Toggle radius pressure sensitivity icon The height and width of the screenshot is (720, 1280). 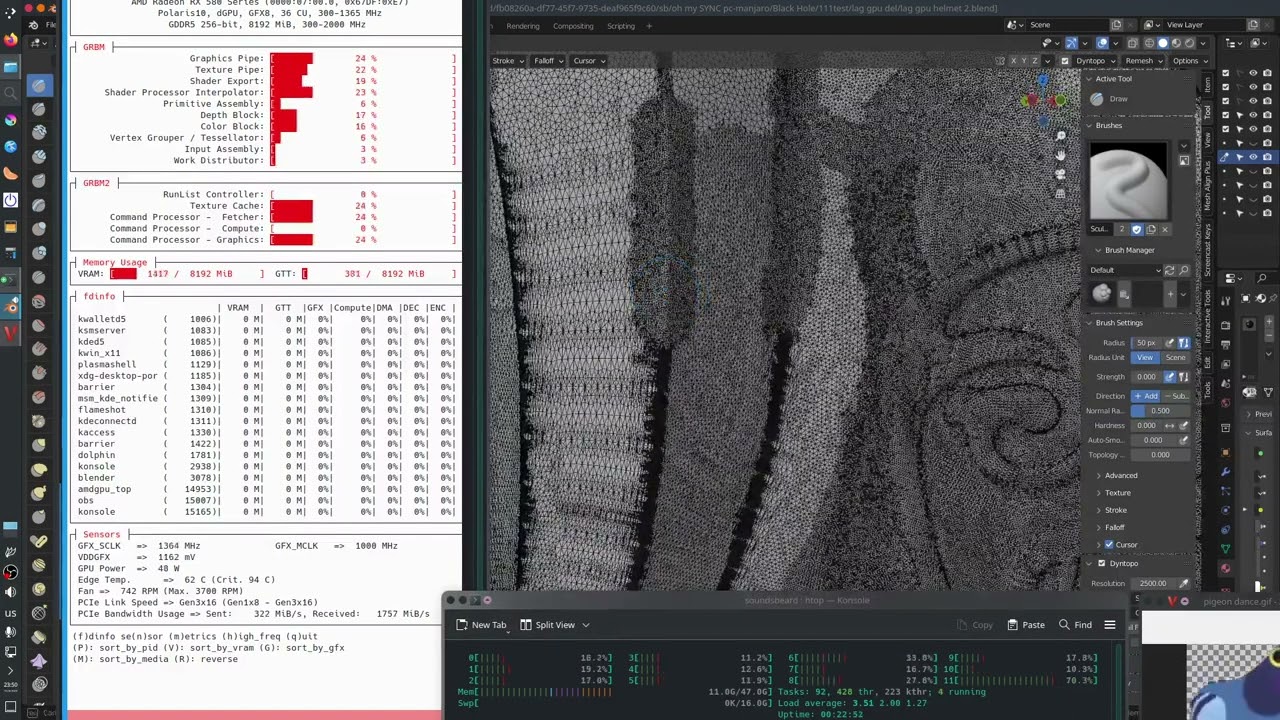(1171, 343)
